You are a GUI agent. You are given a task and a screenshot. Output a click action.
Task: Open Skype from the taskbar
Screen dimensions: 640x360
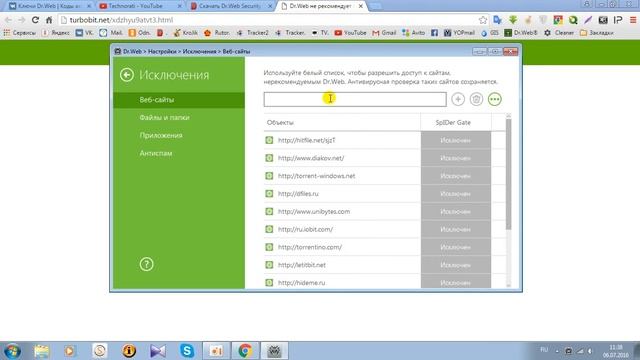pos(187,351)
